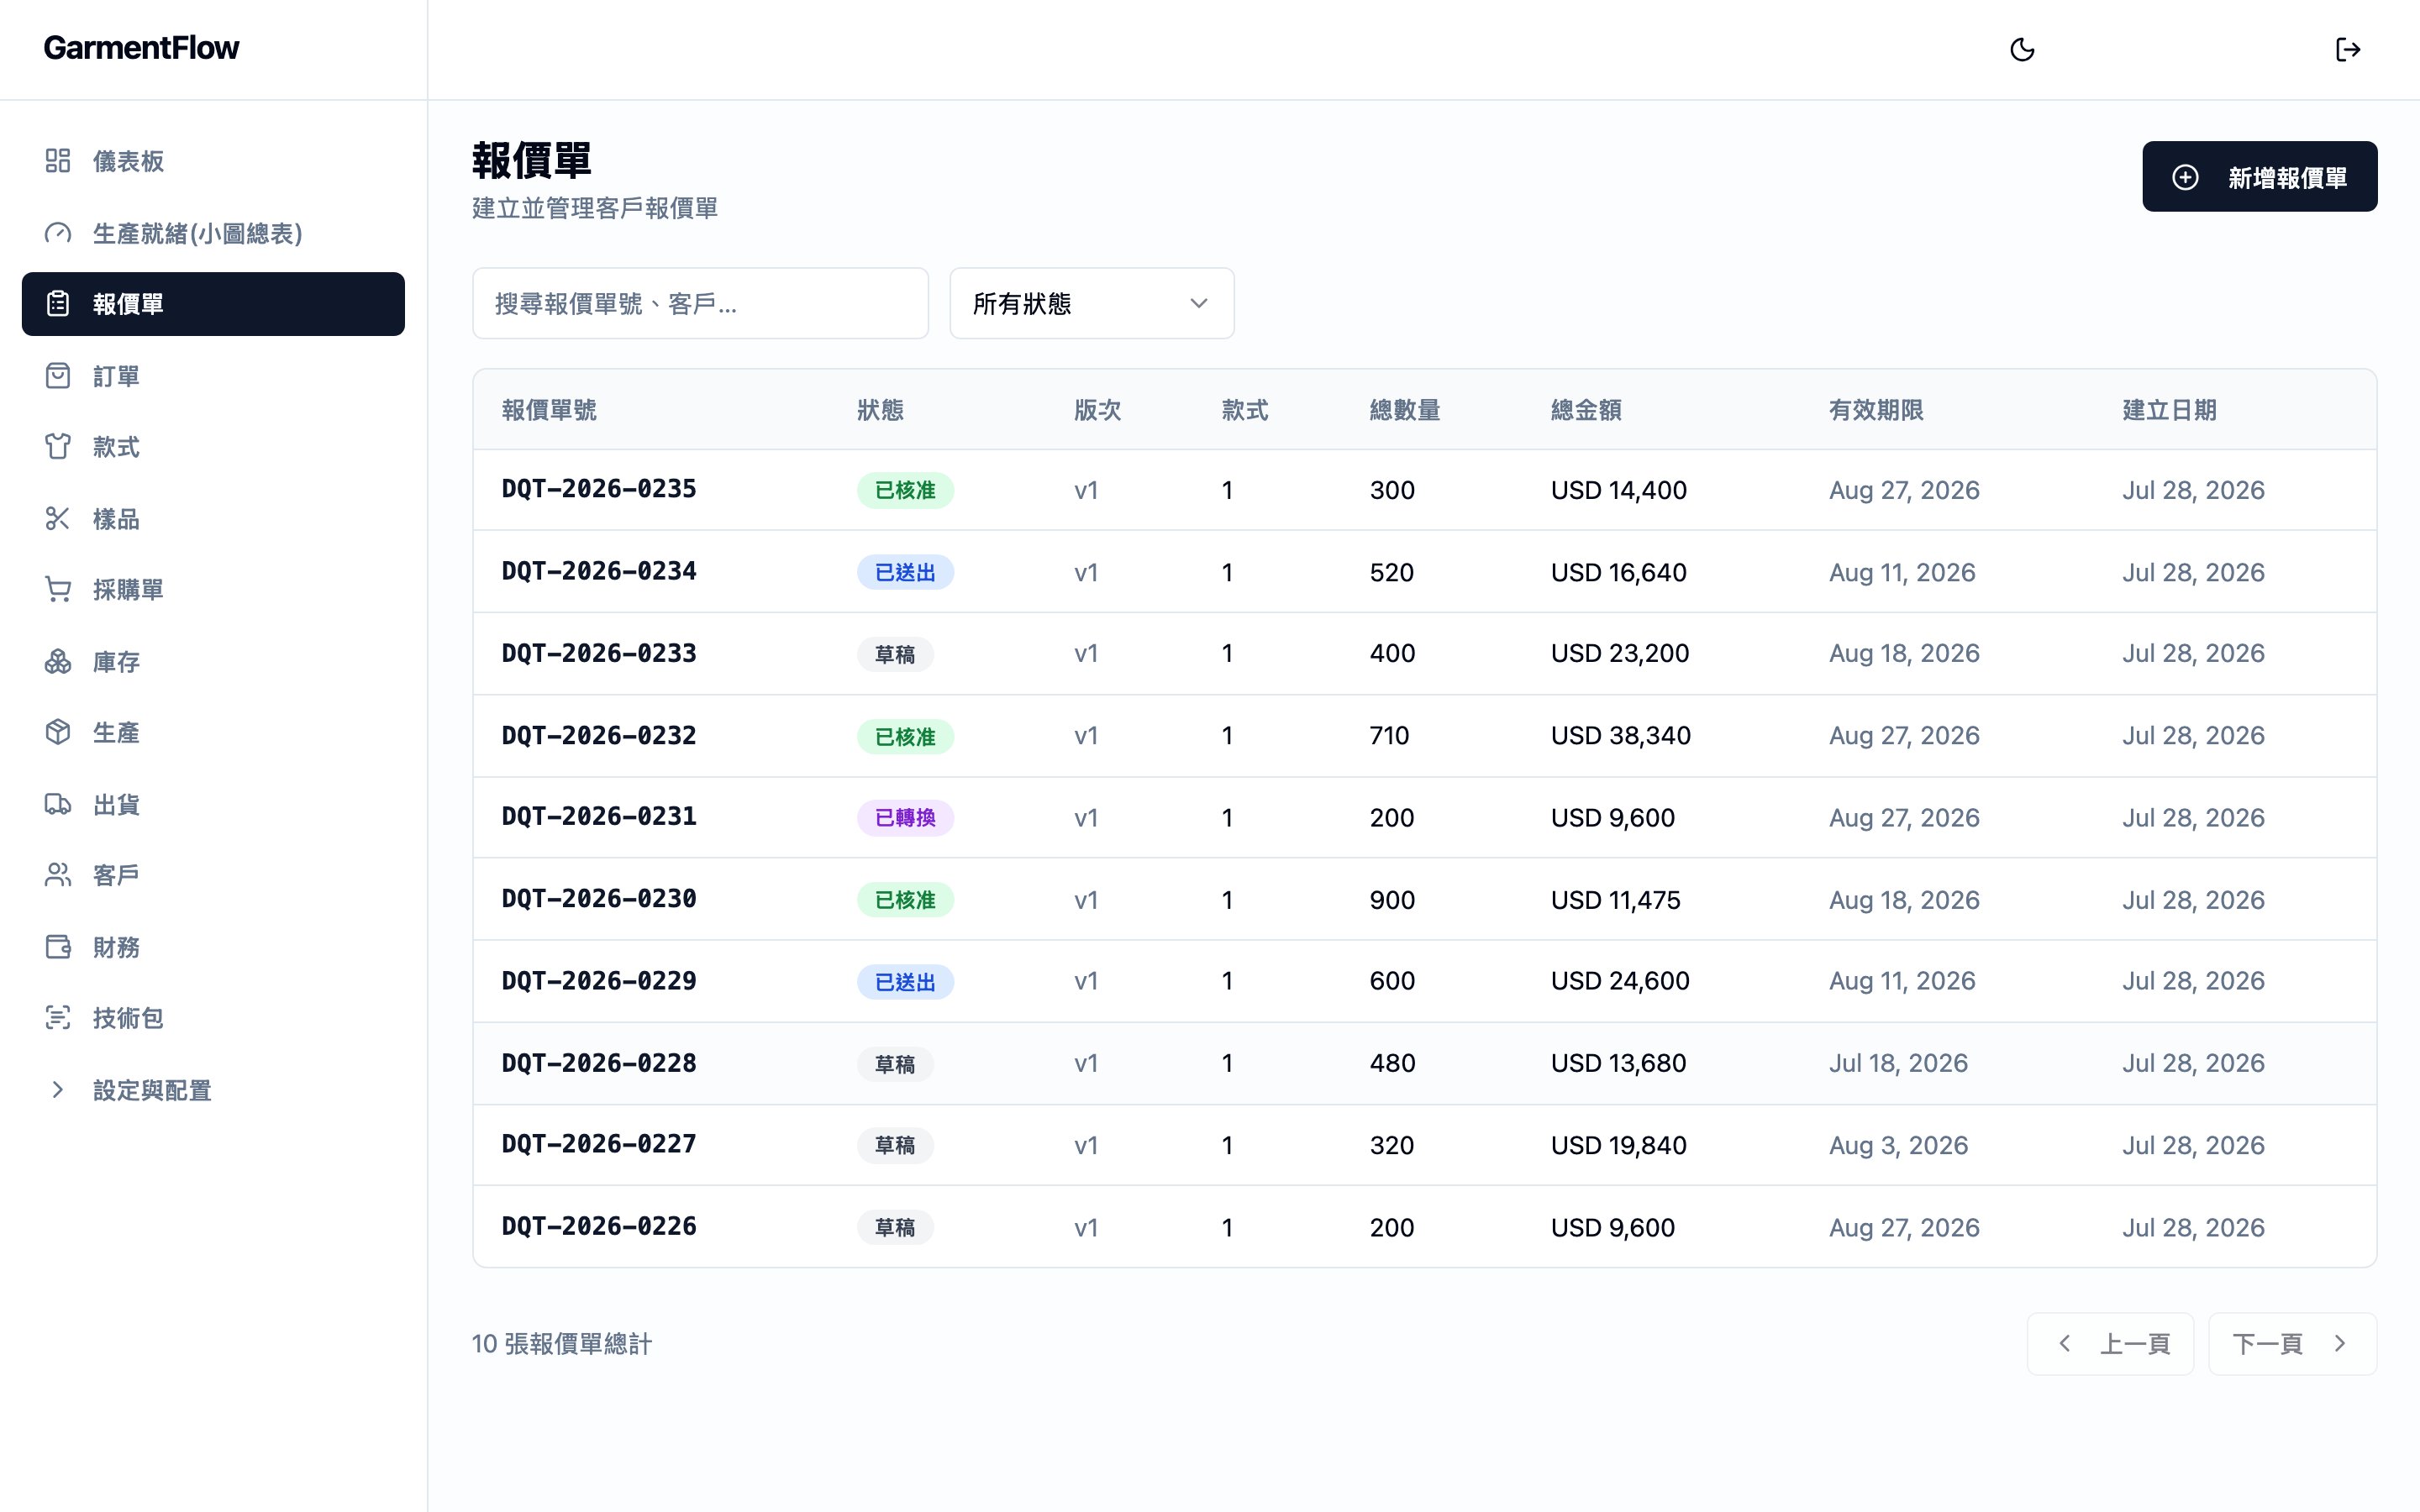This screenshot has width=2420, height=1512.
Task: Click the 總金額 column header
Action: [1586, 410]
